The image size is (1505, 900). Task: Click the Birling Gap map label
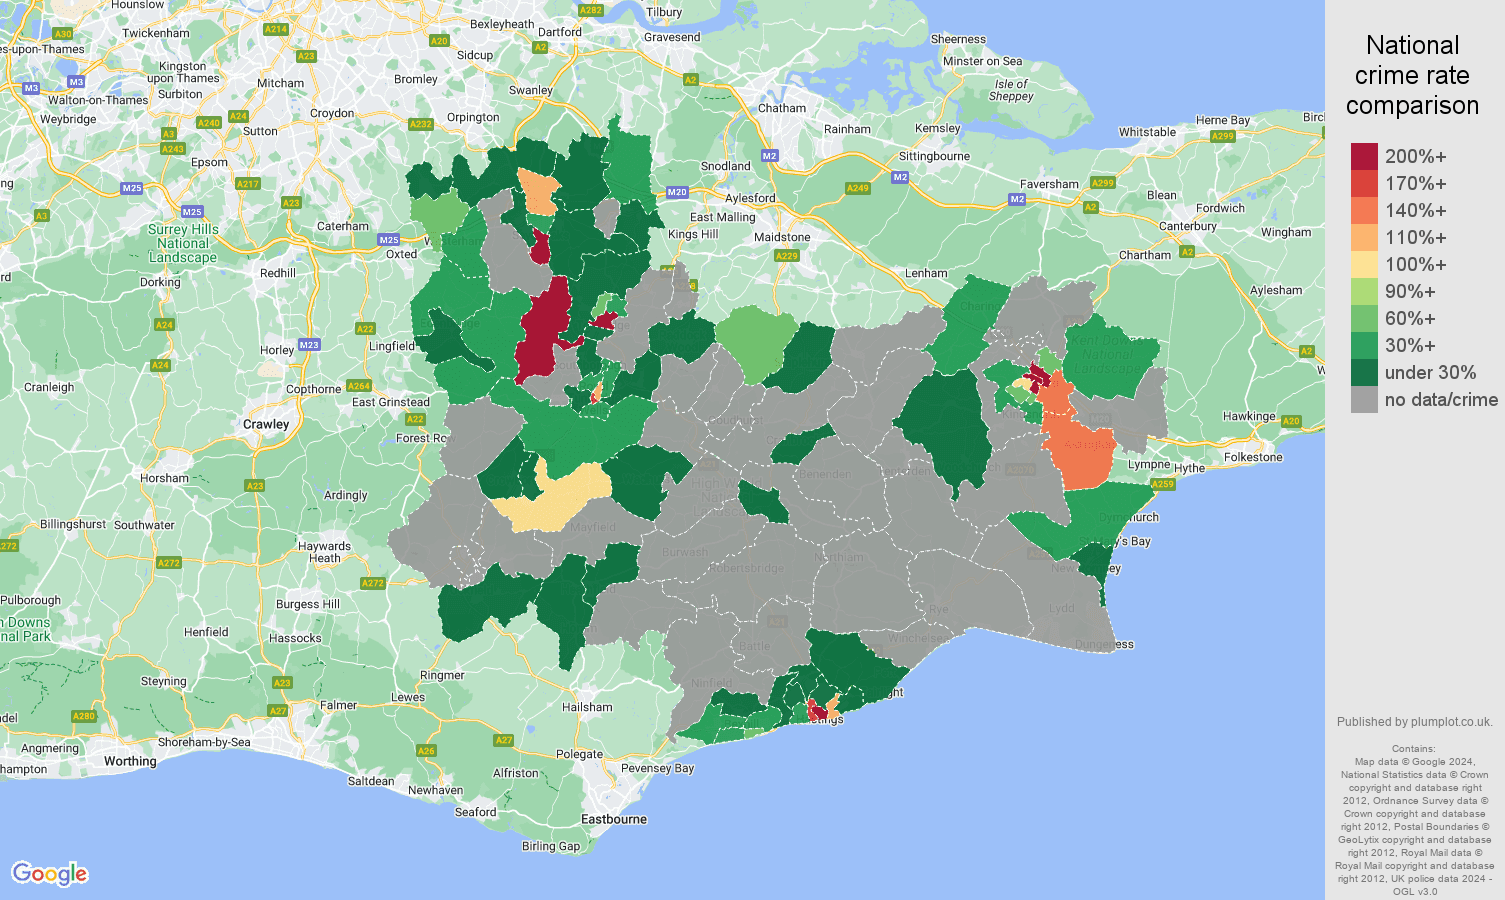click(551, 846)
